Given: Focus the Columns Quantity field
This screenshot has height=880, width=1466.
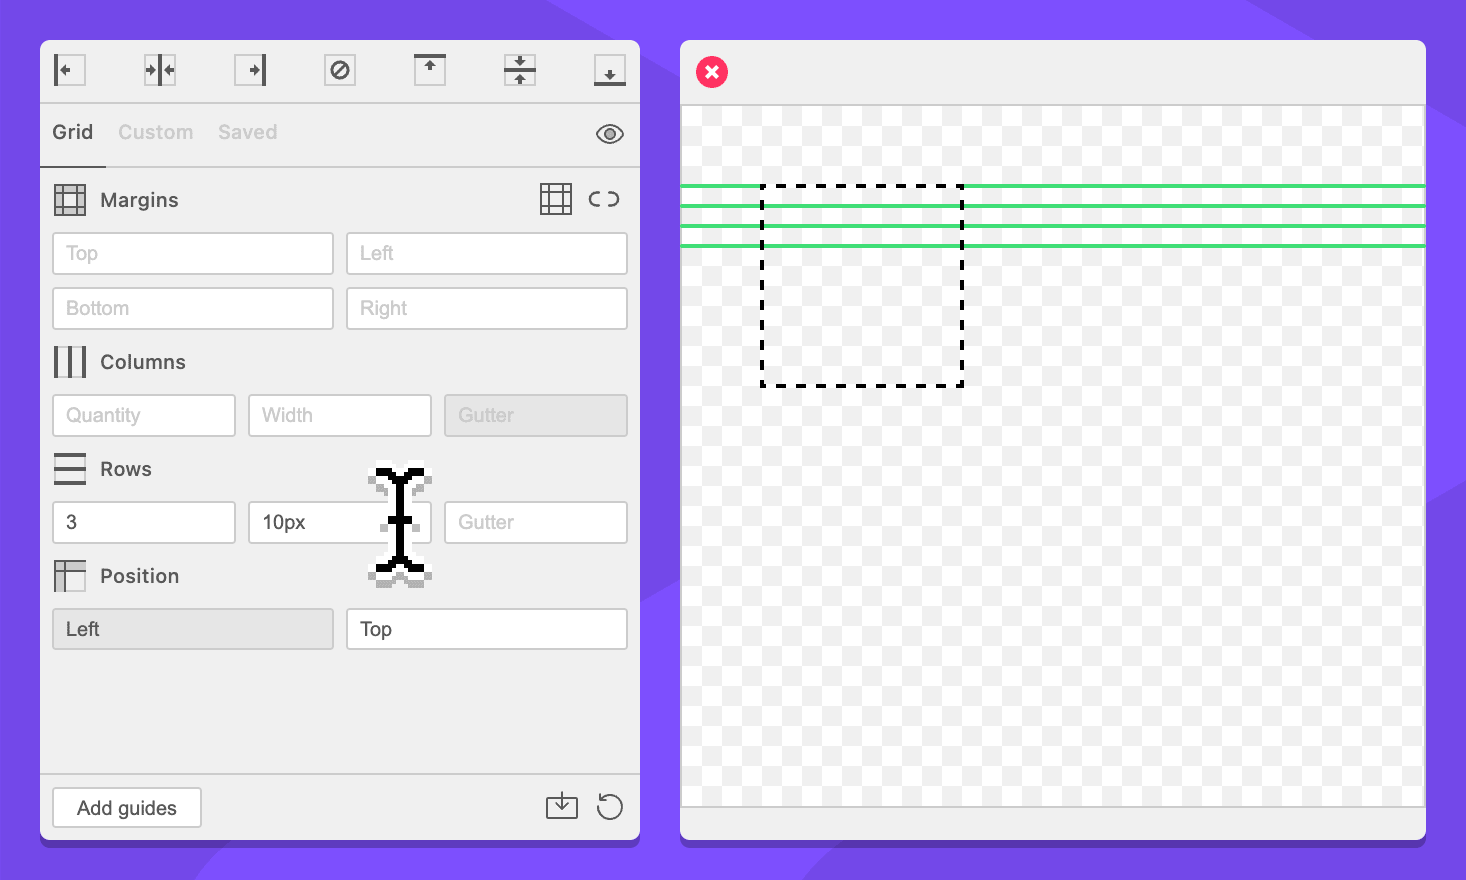Looking at the screenshot, I should (x=144, y=416).
